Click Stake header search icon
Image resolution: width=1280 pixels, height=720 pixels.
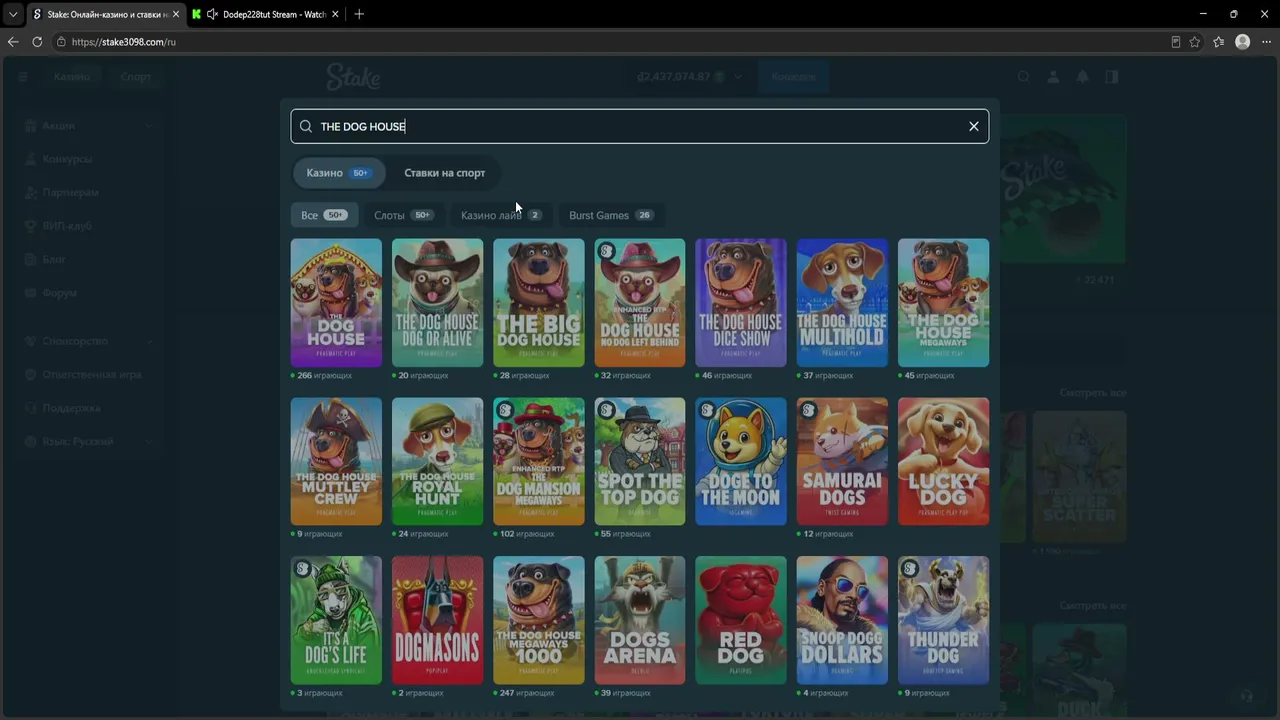(x=1023, y=77)
